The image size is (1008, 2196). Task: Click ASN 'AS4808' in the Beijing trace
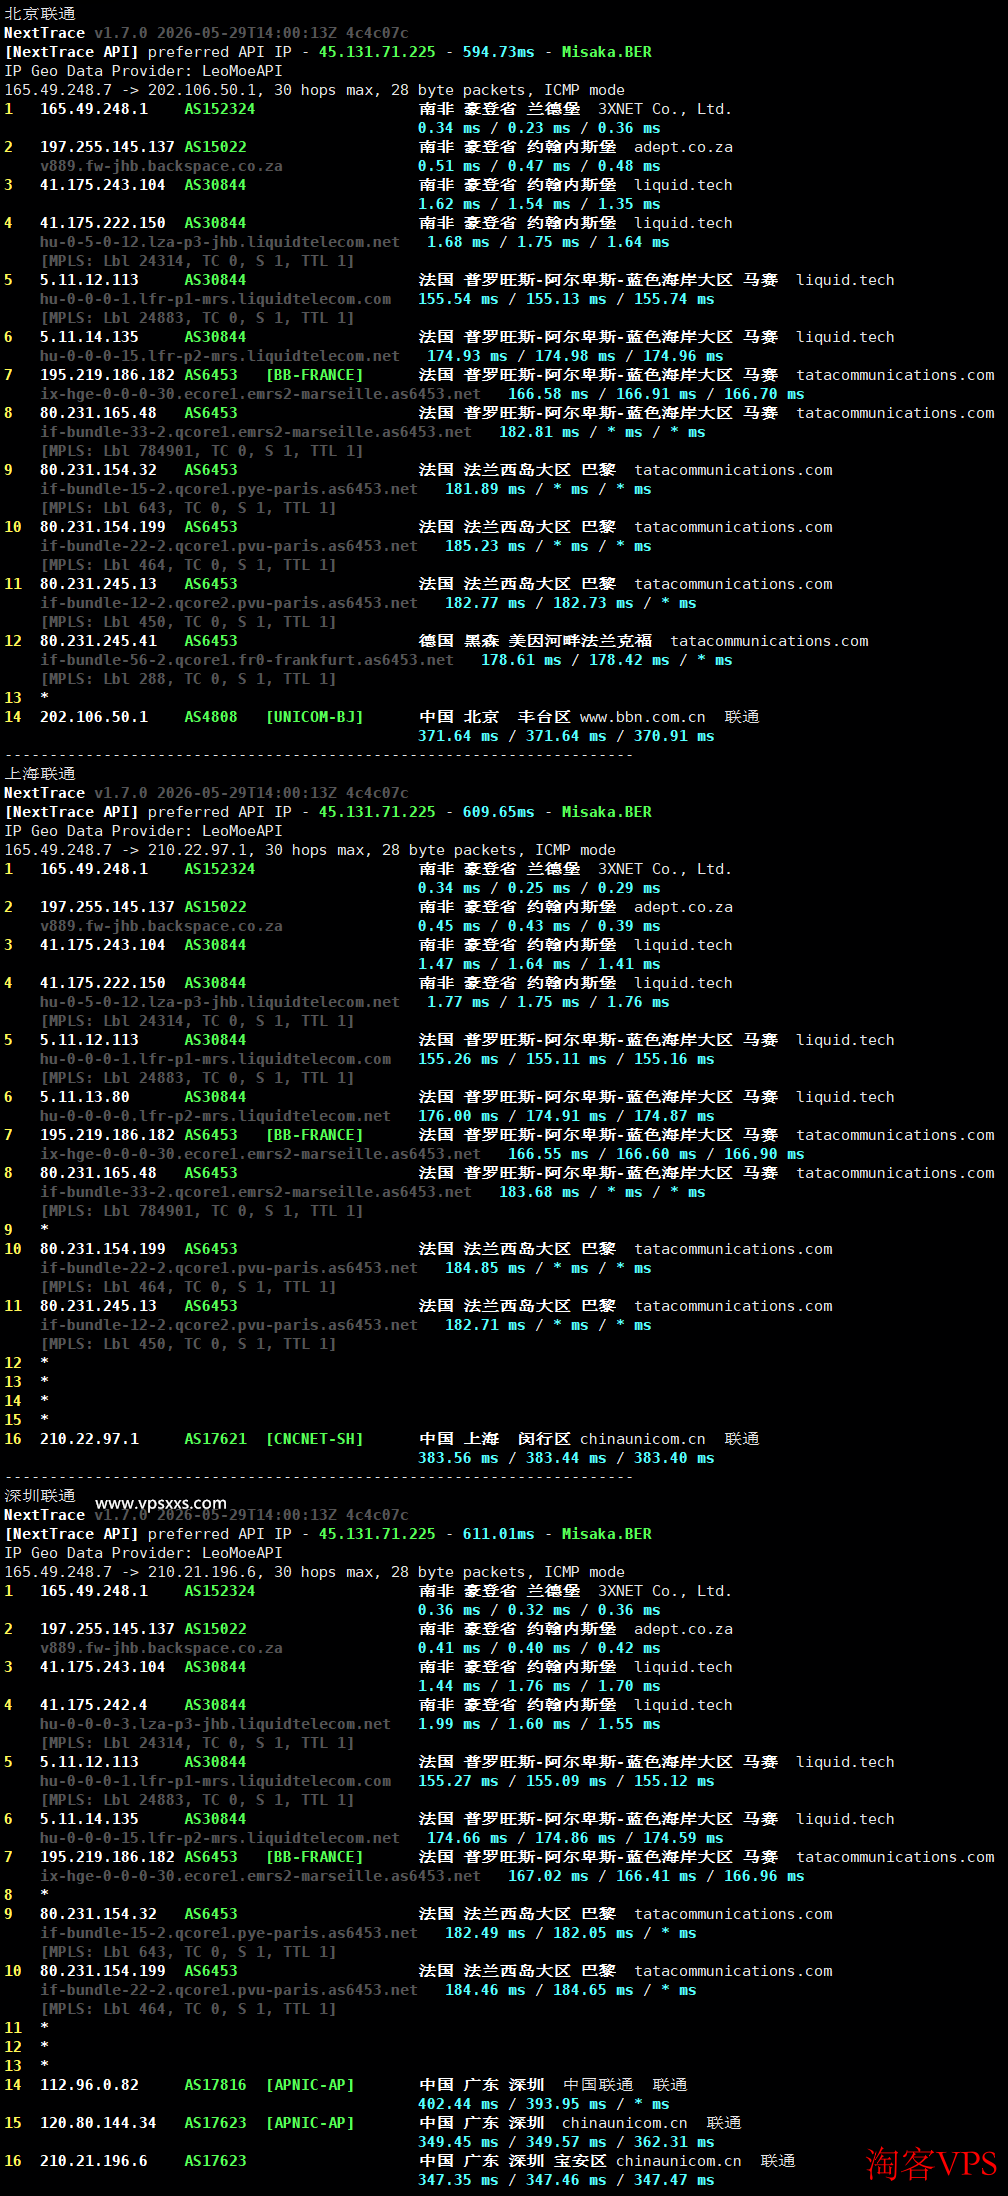tap(211, 717)
